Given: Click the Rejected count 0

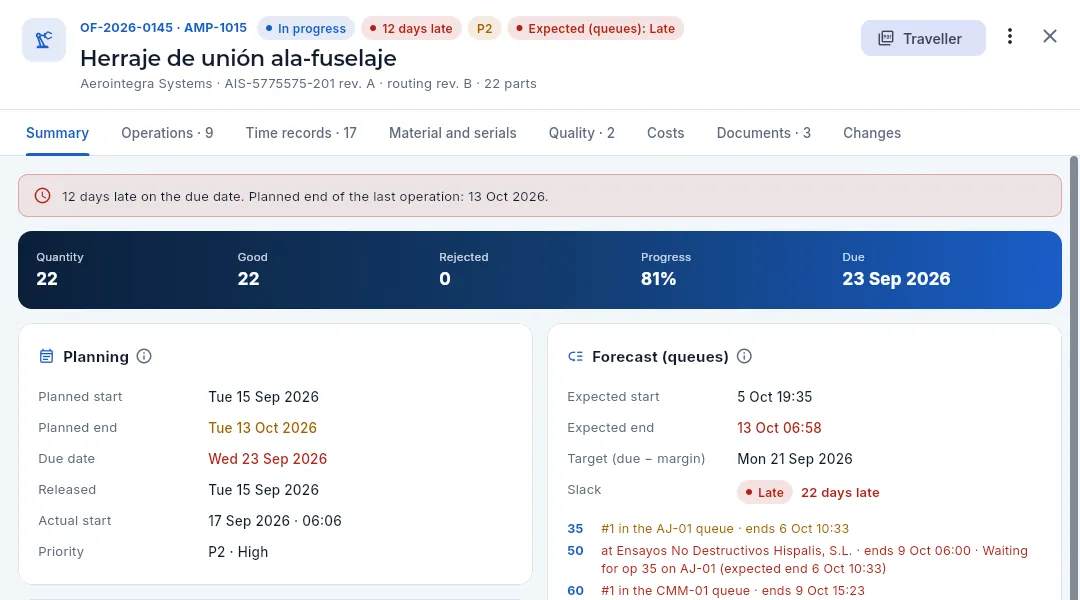Looking at the screenshot, I should click(x=445, y=278).
